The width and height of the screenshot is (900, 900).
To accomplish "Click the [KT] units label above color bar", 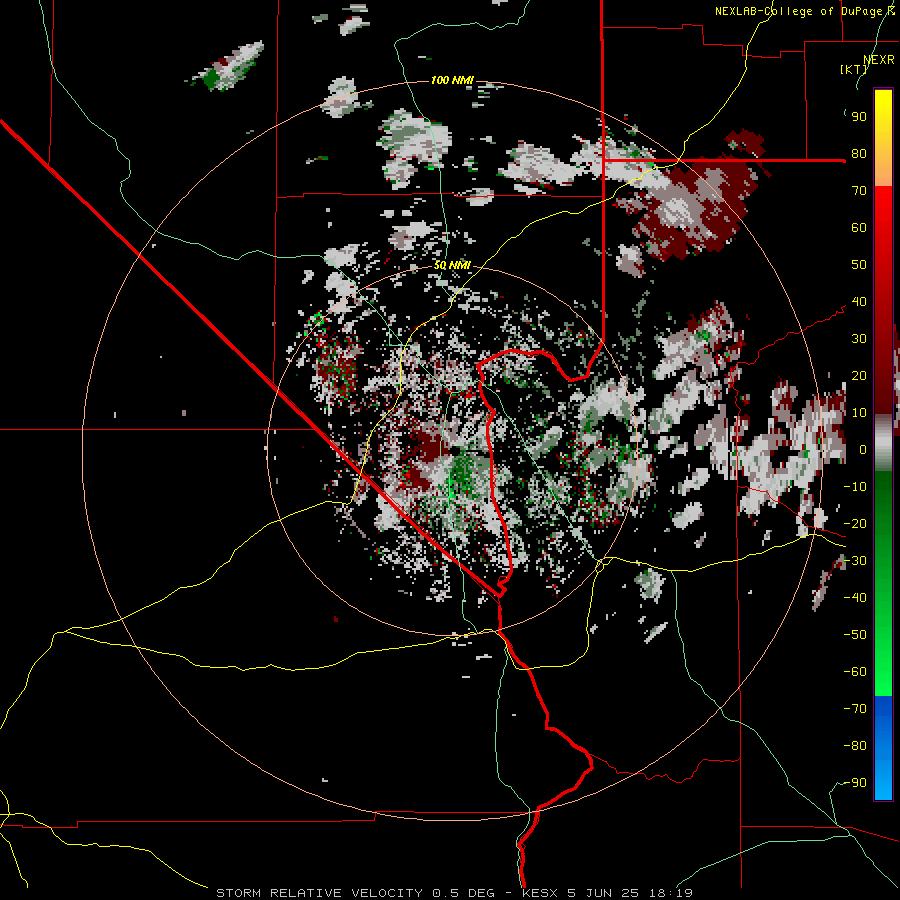I will tap(854, 69).
